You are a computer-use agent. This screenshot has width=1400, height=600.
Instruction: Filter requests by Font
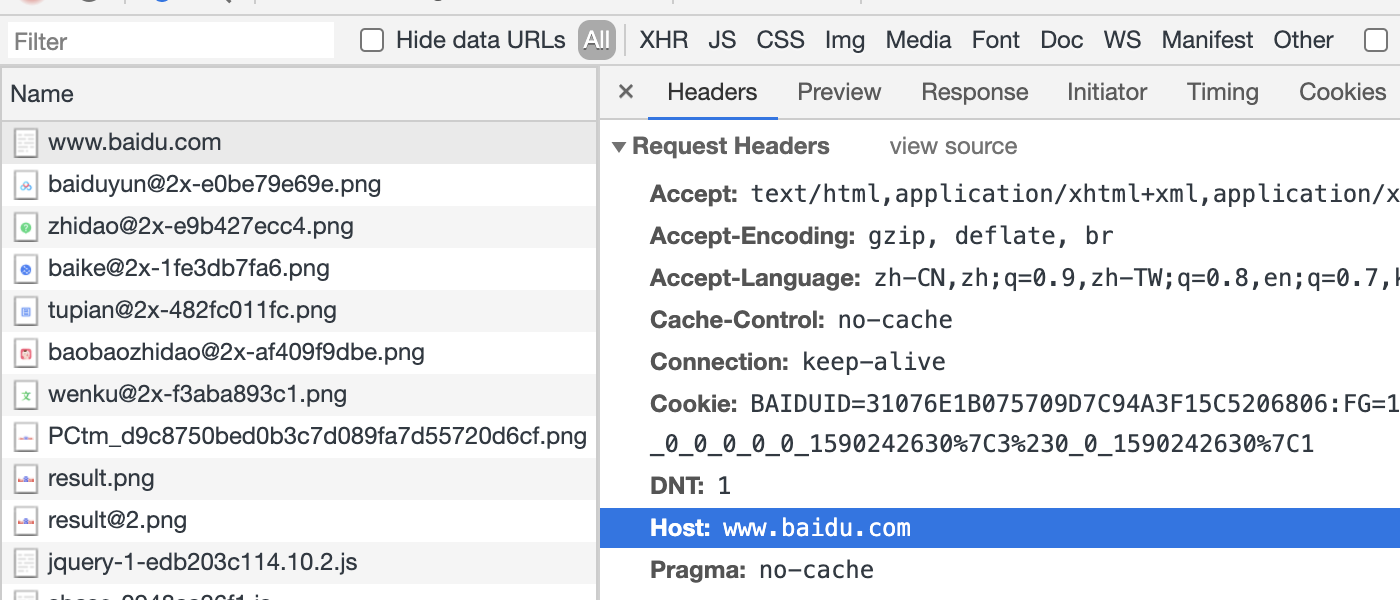(996, 40)
